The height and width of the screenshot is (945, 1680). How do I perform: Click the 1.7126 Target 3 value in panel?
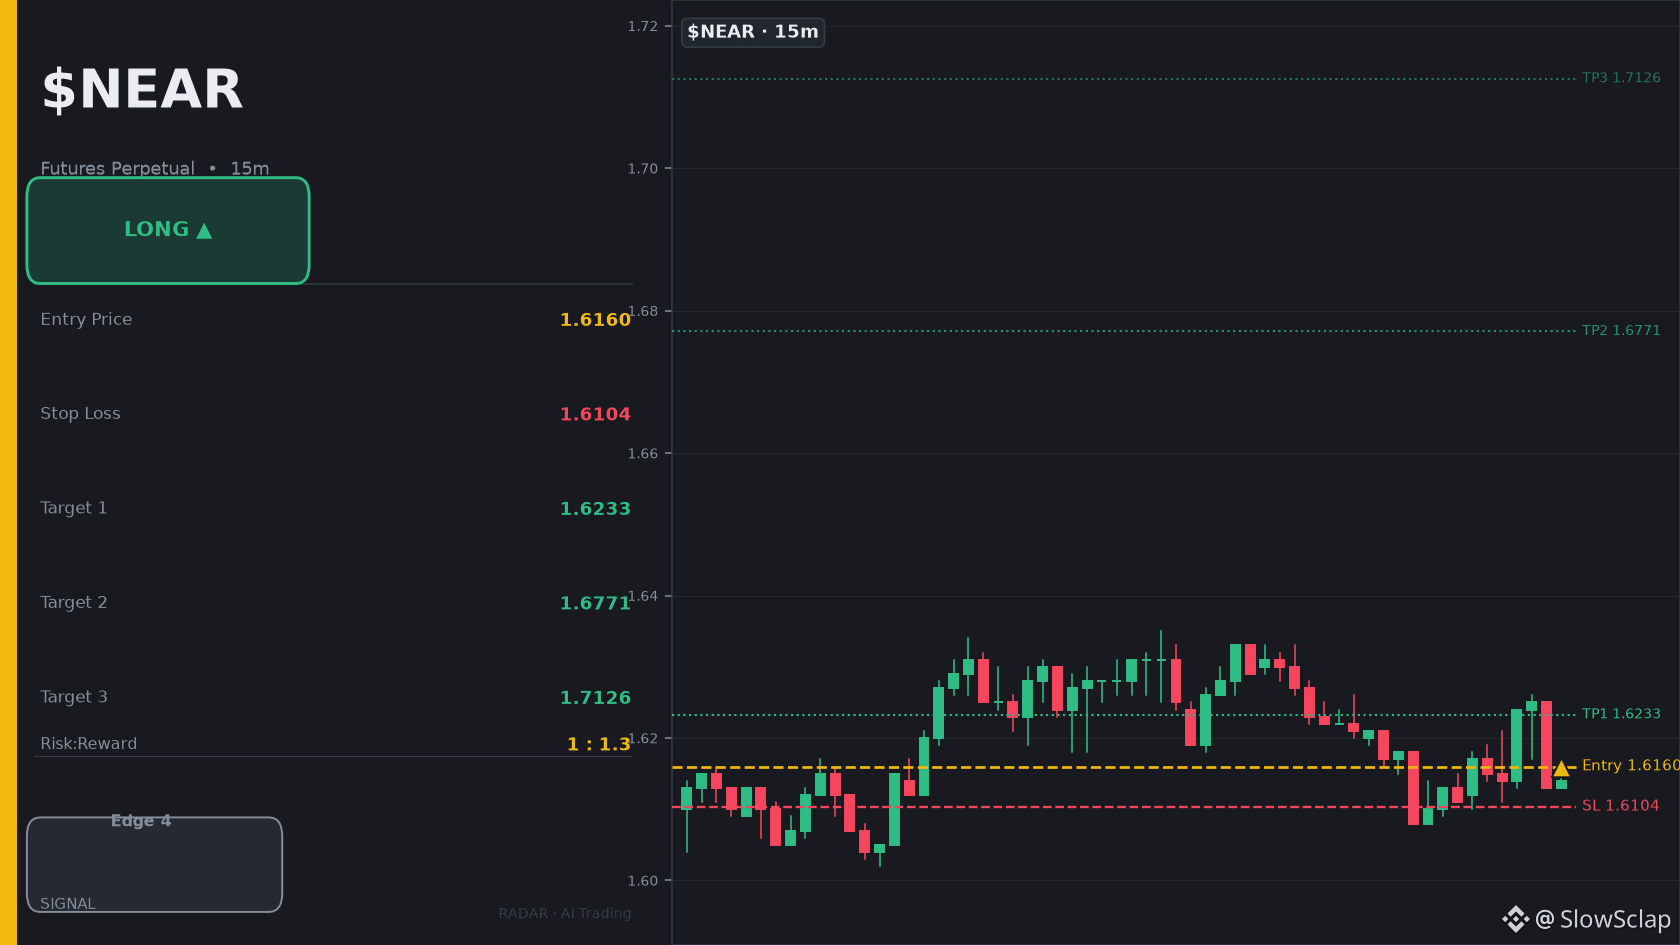(595, 698)
